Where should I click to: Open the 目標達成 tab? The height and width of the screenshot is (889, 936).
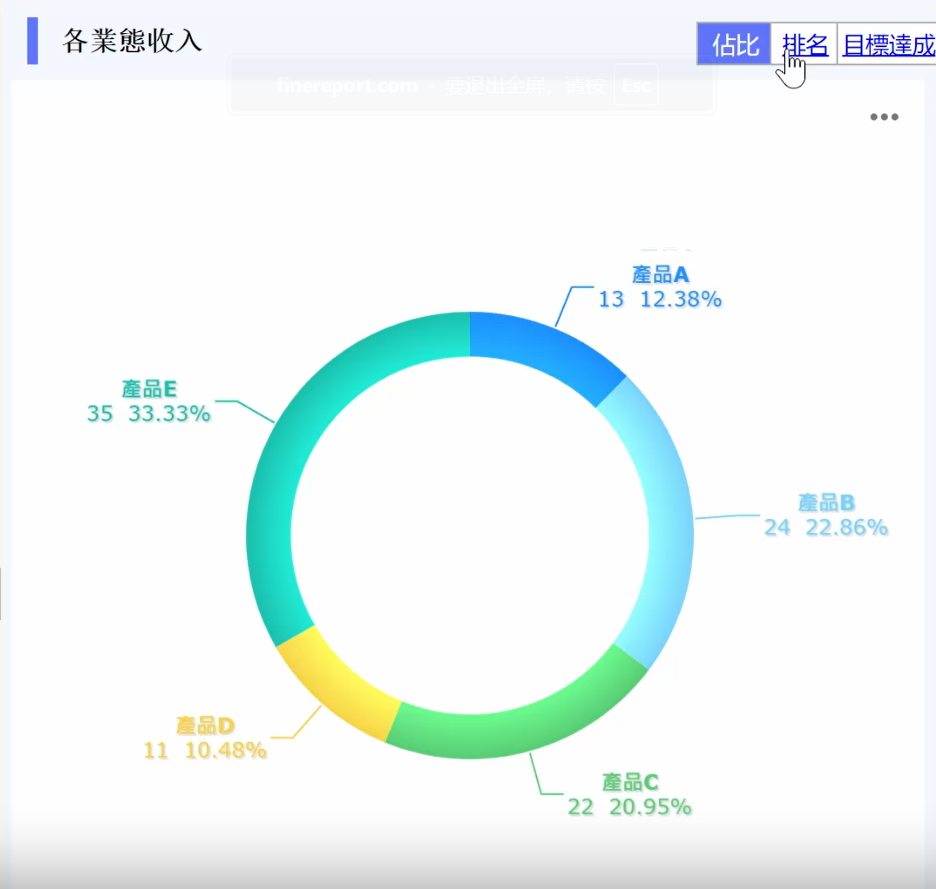coord(887,44)
